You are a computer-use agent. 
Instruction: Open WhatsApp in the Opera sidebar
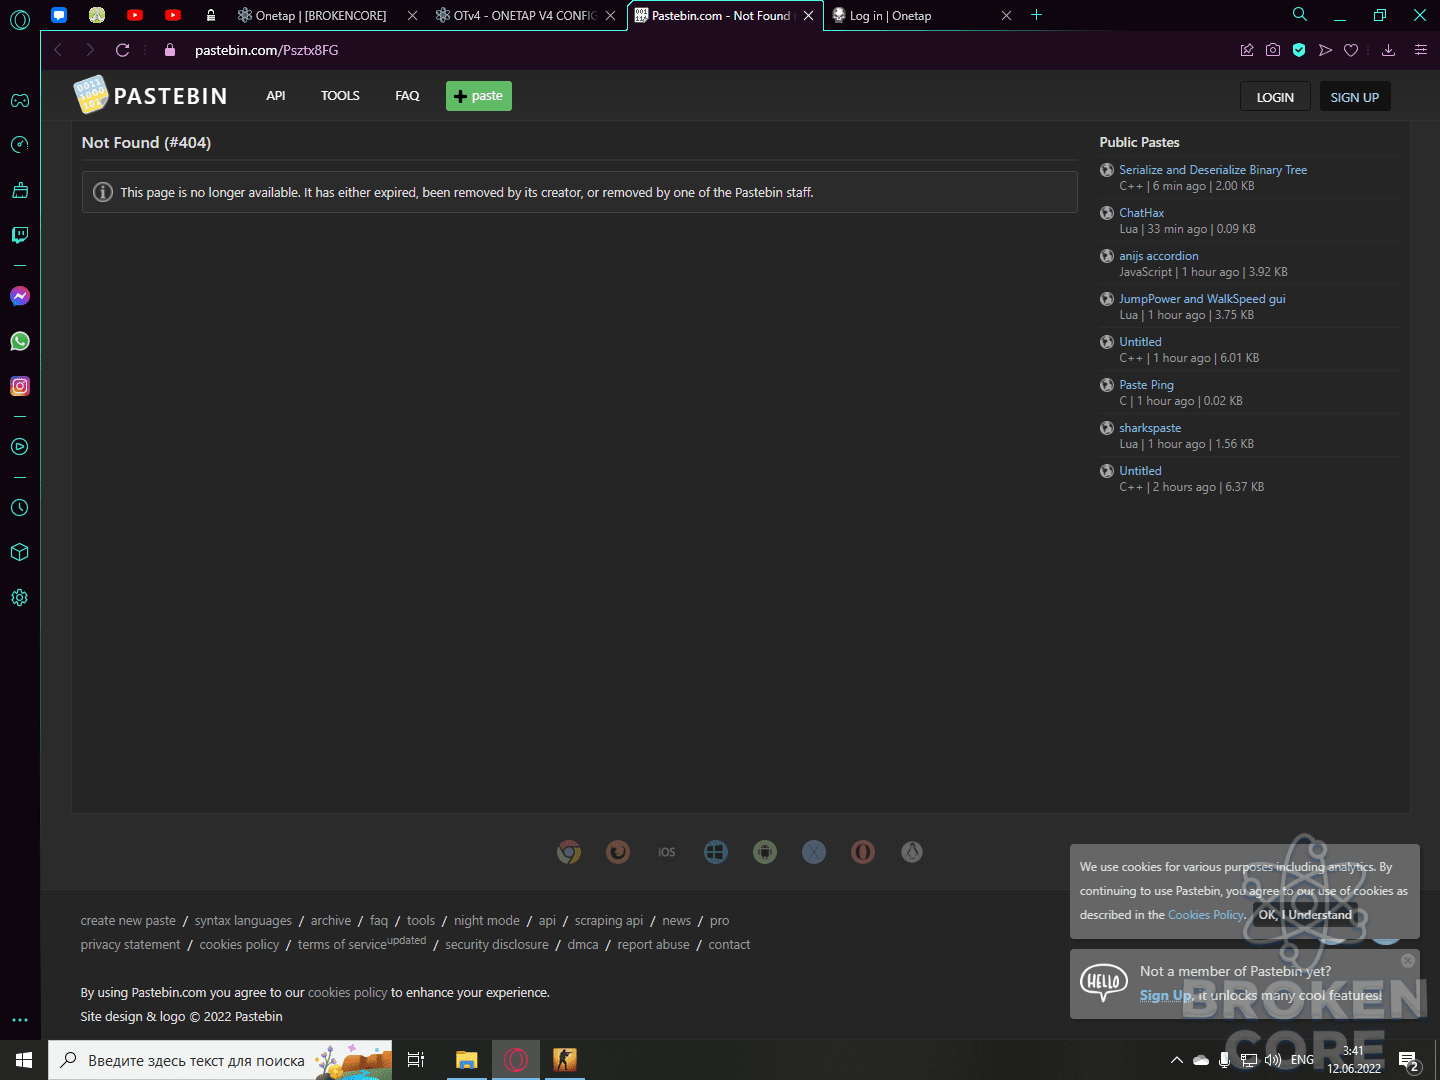pyautogui.click(x=20, y=341)
